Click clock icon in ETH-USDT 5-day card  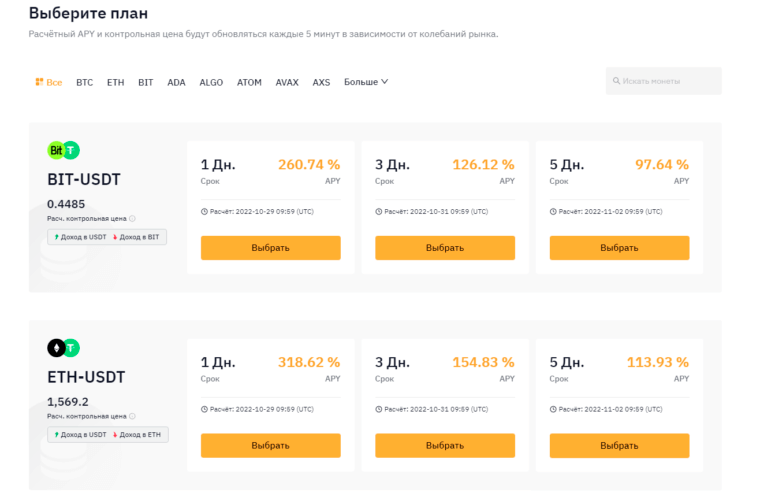click(x=553, y=409)
